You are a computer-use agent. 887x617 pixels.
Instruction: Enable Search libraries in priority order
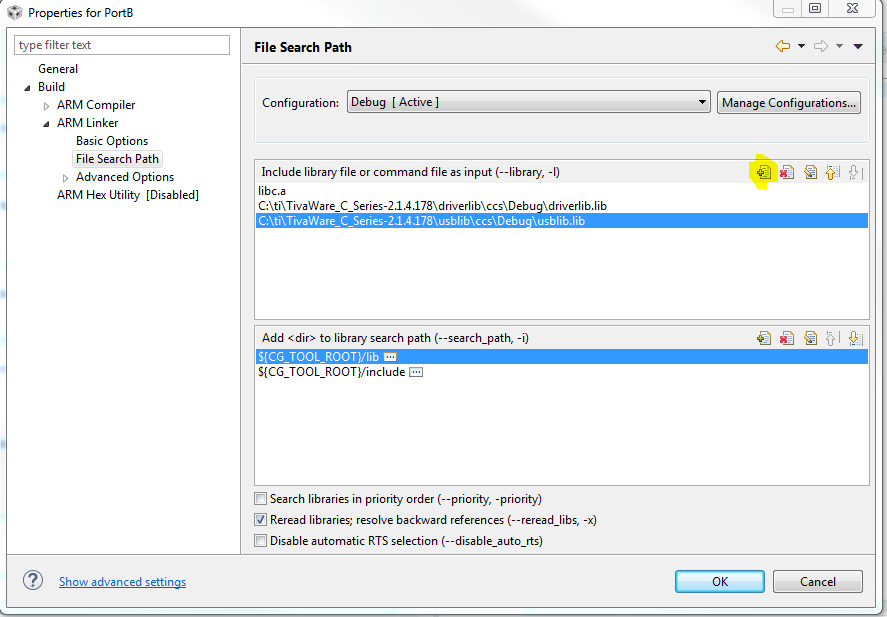[x=260, y=499]
